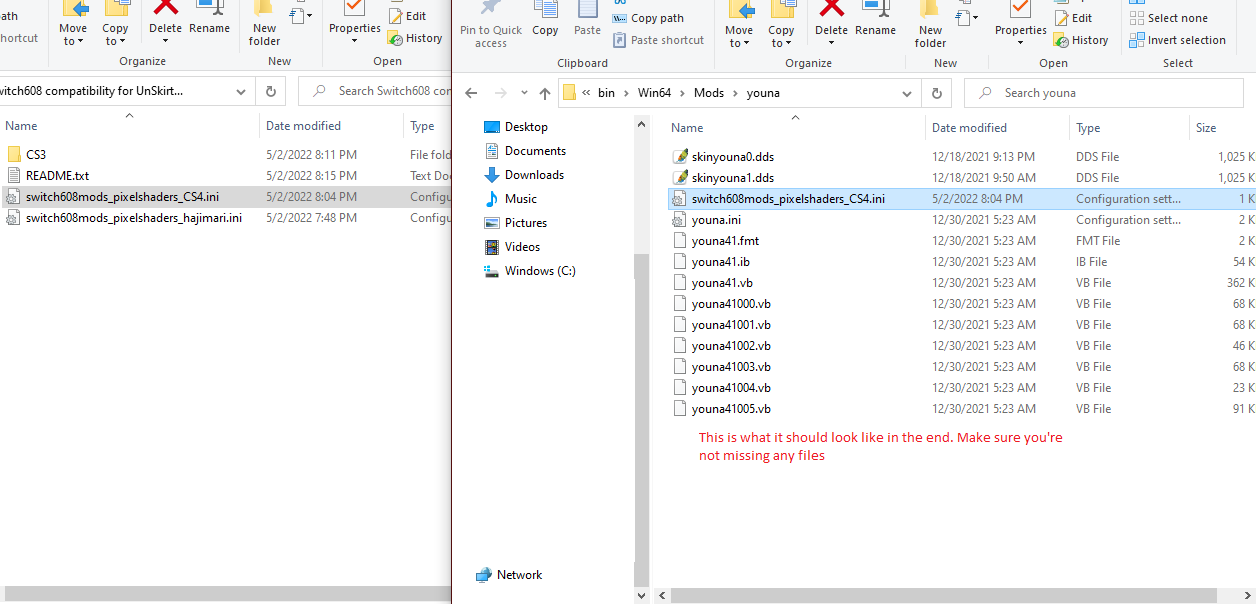The height and width of the screenshot is (604, 1256).
Task: Open address bar dropdown in left window
Action: coord(241,91)
